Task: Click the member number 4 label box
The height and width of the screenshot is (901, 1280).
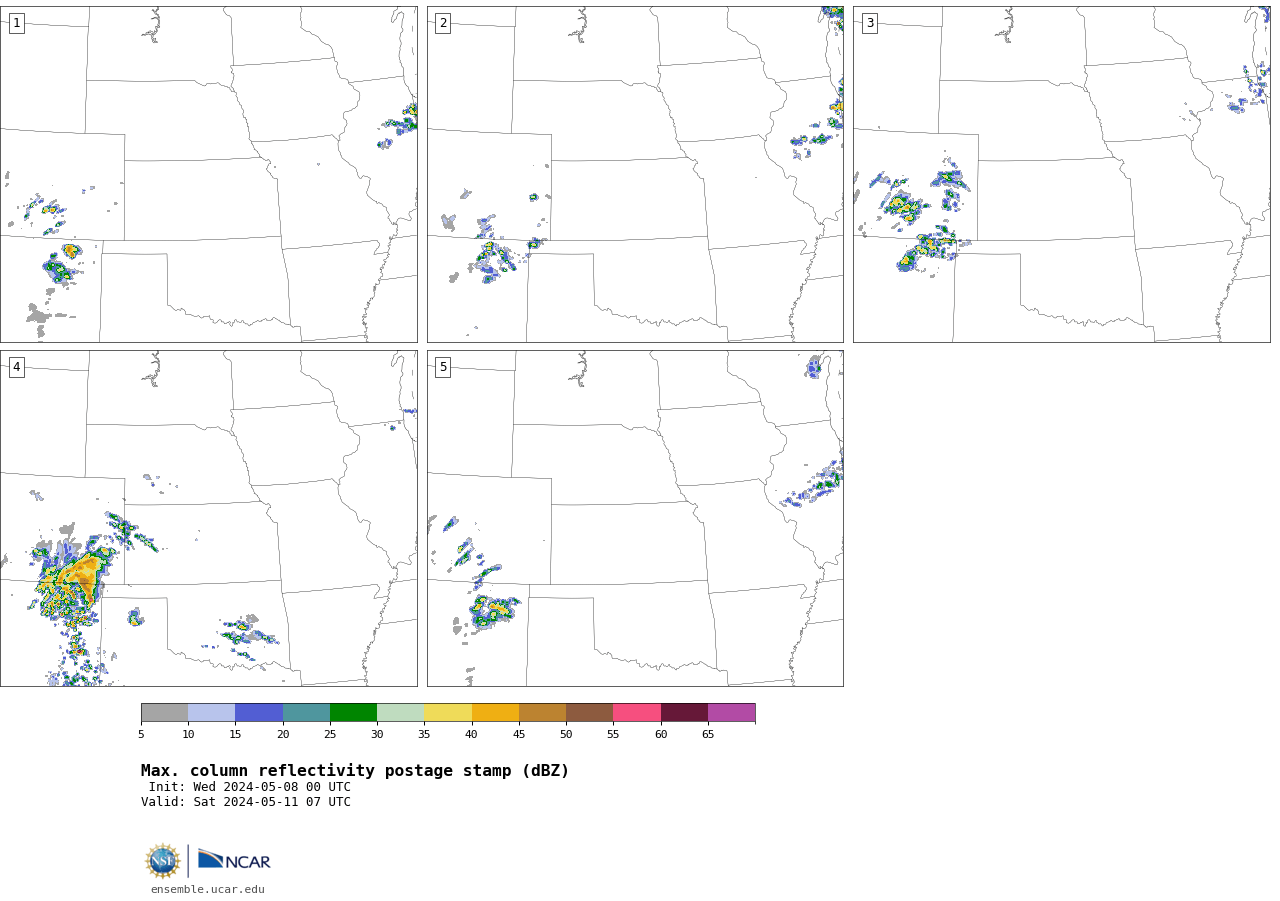Action: pyautogui.click(x=16, y=367)
